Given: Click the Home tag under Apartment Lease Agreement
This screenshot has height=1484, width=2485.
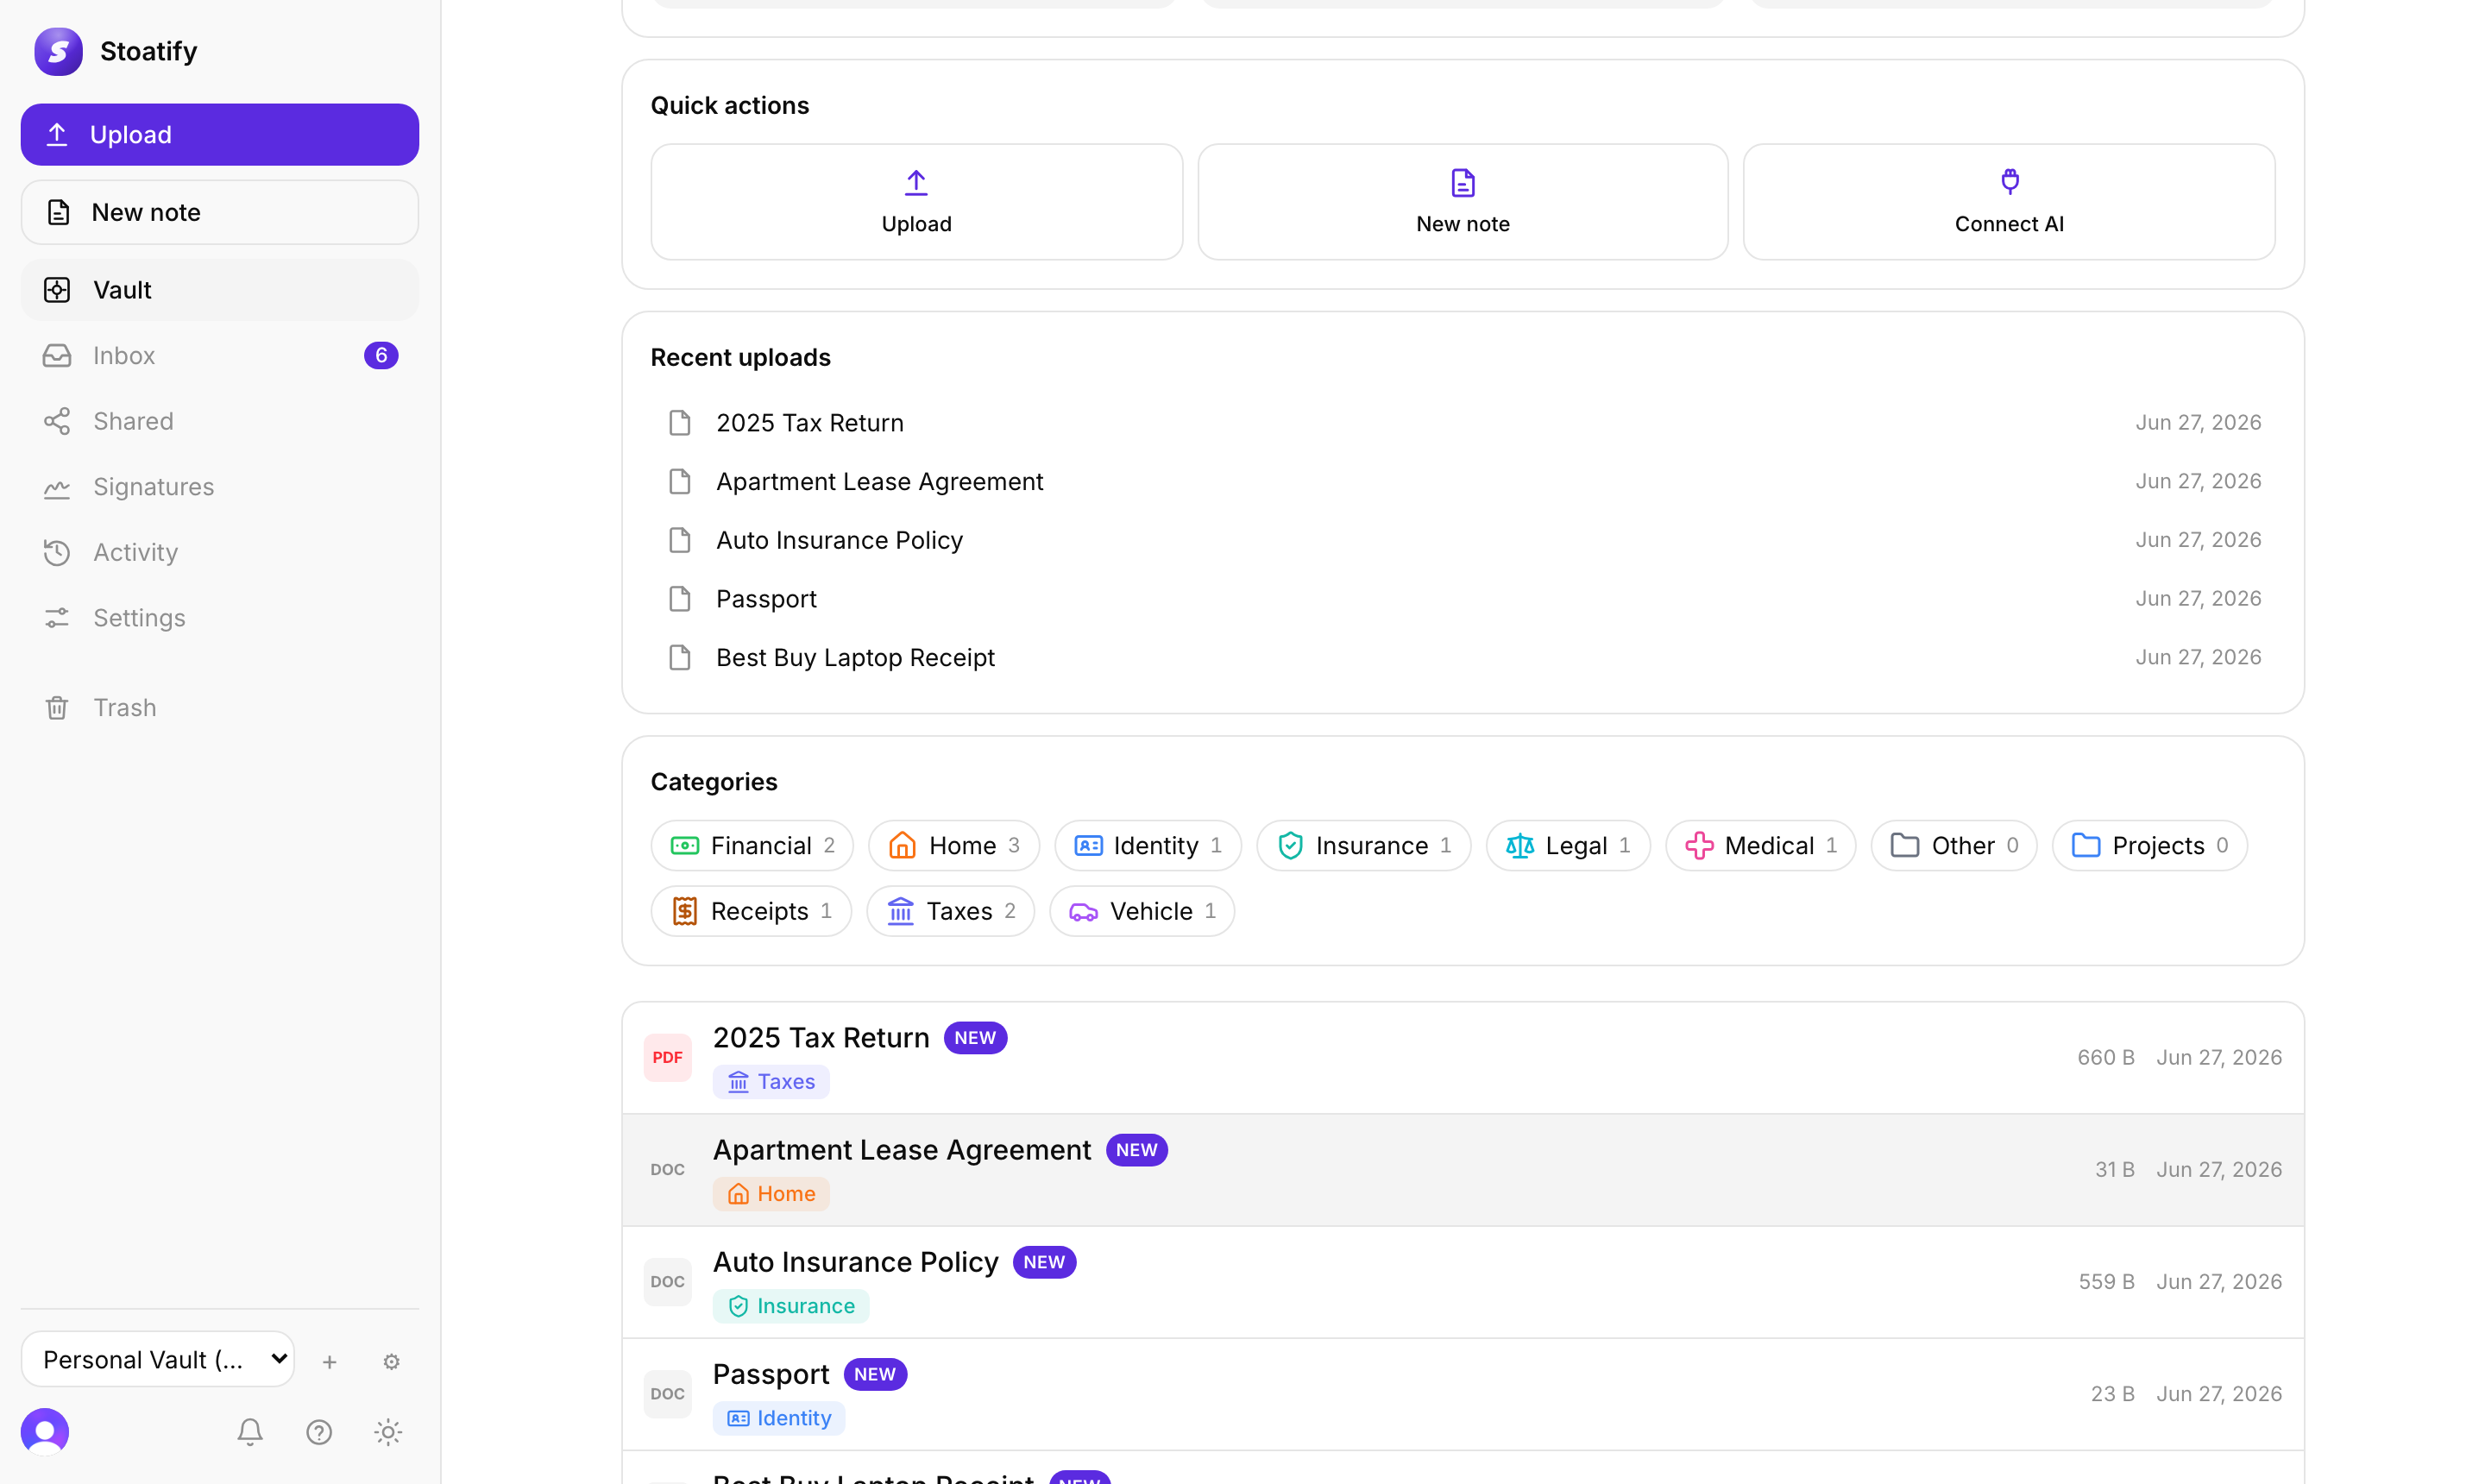Looking at the screenshot, I should [x=771, y=1194].
